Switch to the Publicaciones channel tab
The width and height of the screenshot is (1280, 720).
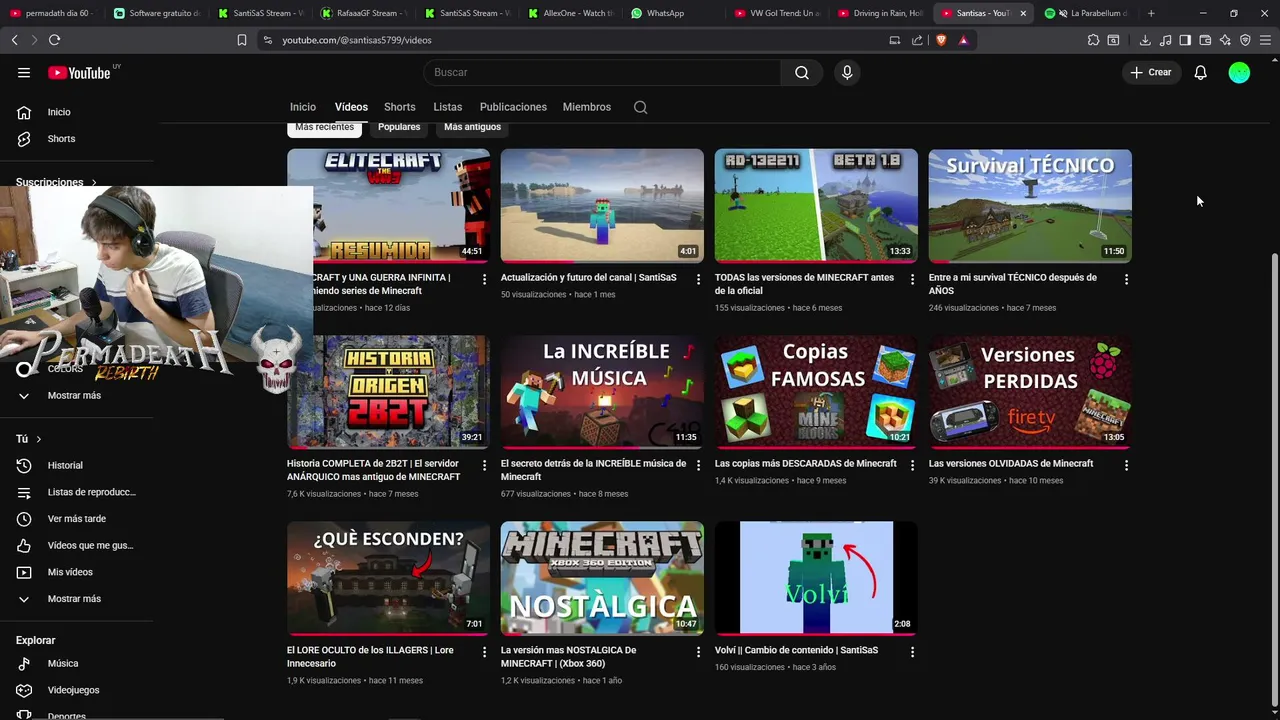pyautogui.click(x=513, y=107)
